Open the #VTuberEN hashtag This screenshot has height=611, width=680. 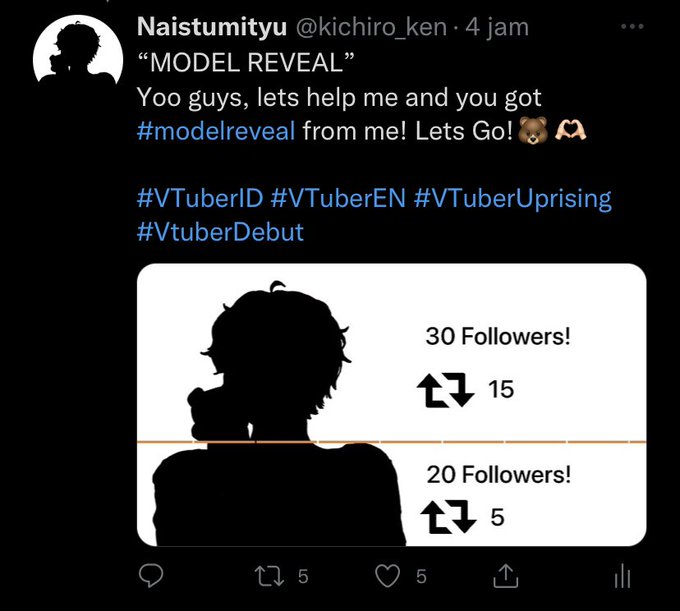[x=338, y=198]
